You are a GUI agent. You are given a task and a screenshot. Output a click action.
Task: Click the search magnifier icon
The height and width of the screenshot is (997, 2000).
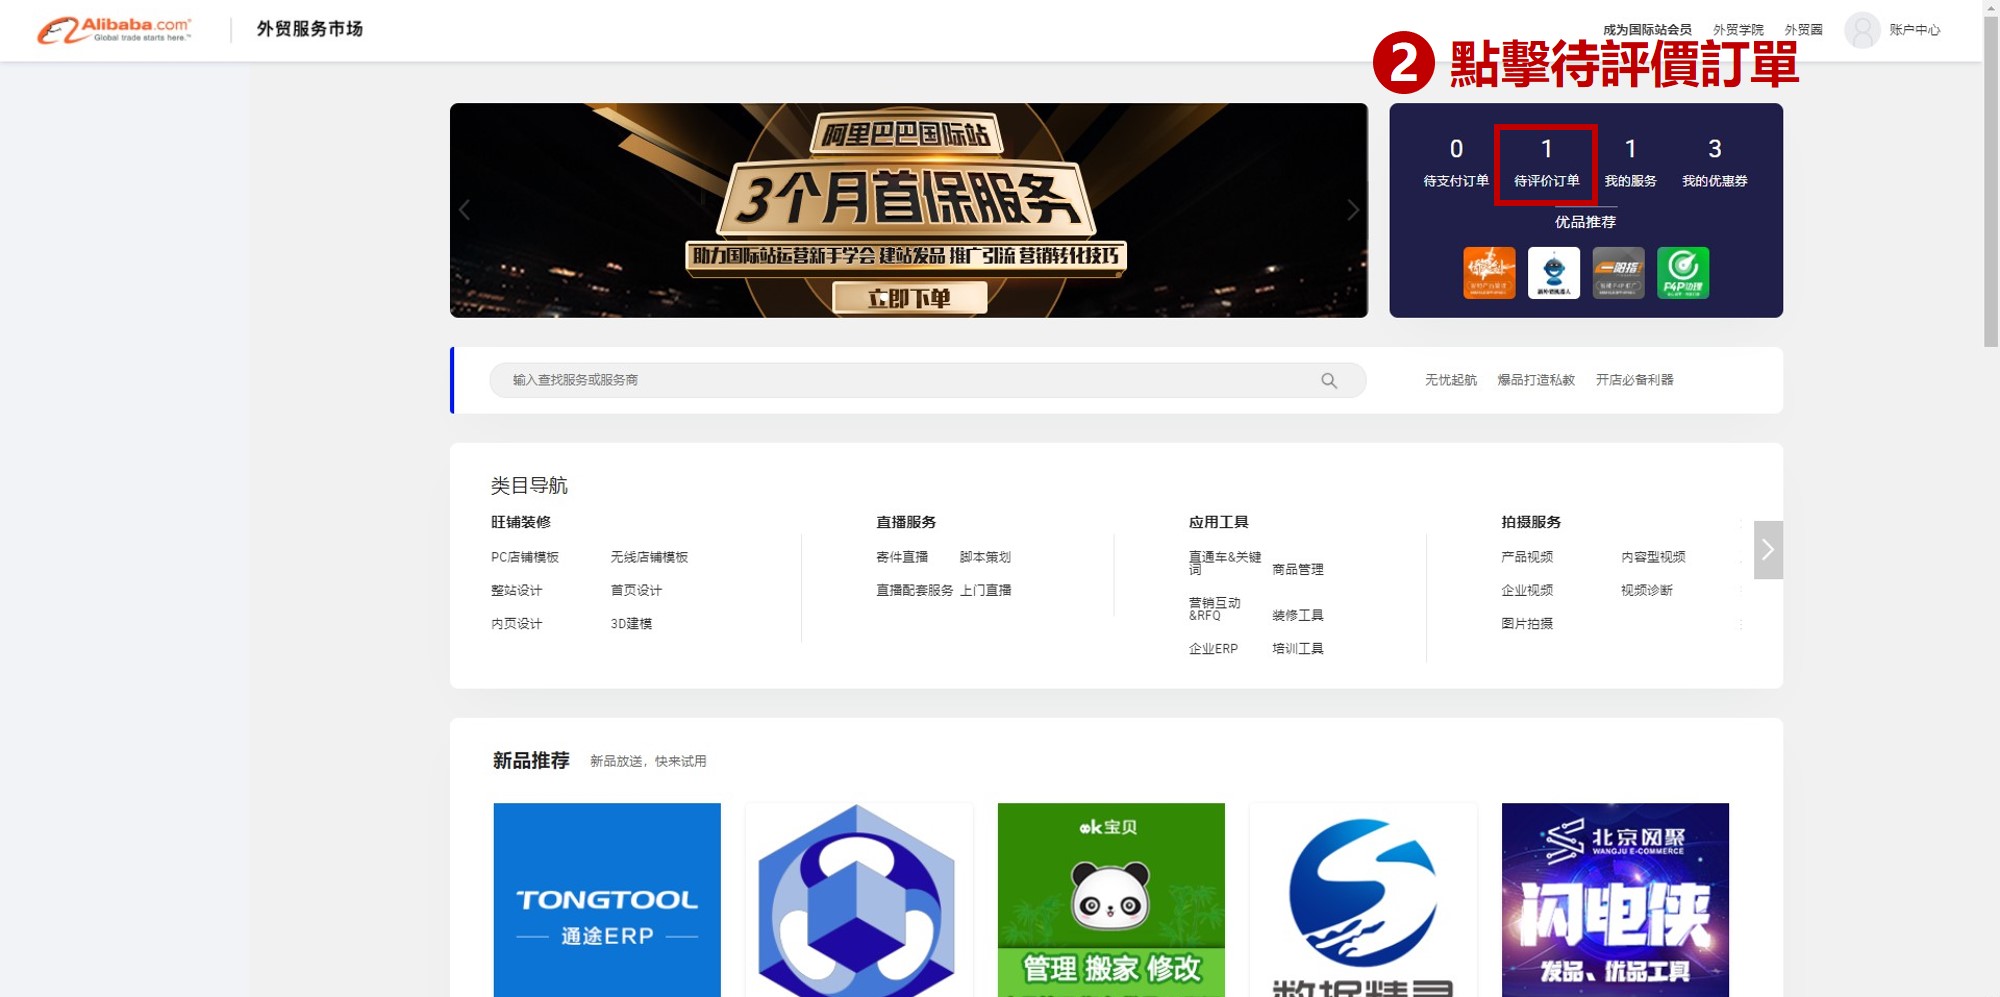click(x=1330, y=380)
